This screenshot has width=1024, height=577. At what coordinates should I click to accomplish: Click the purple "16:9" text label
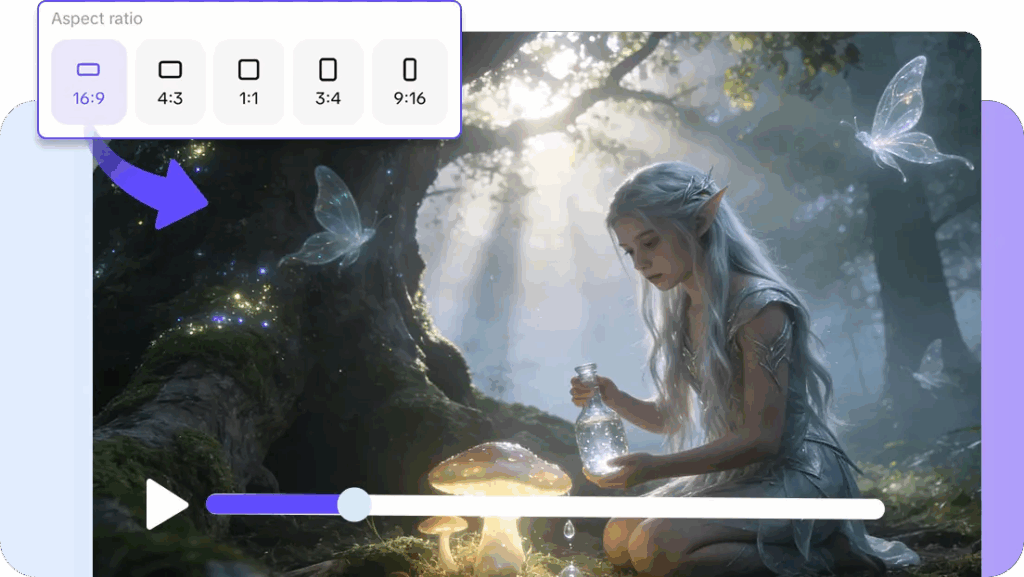[x=89, y=99]
